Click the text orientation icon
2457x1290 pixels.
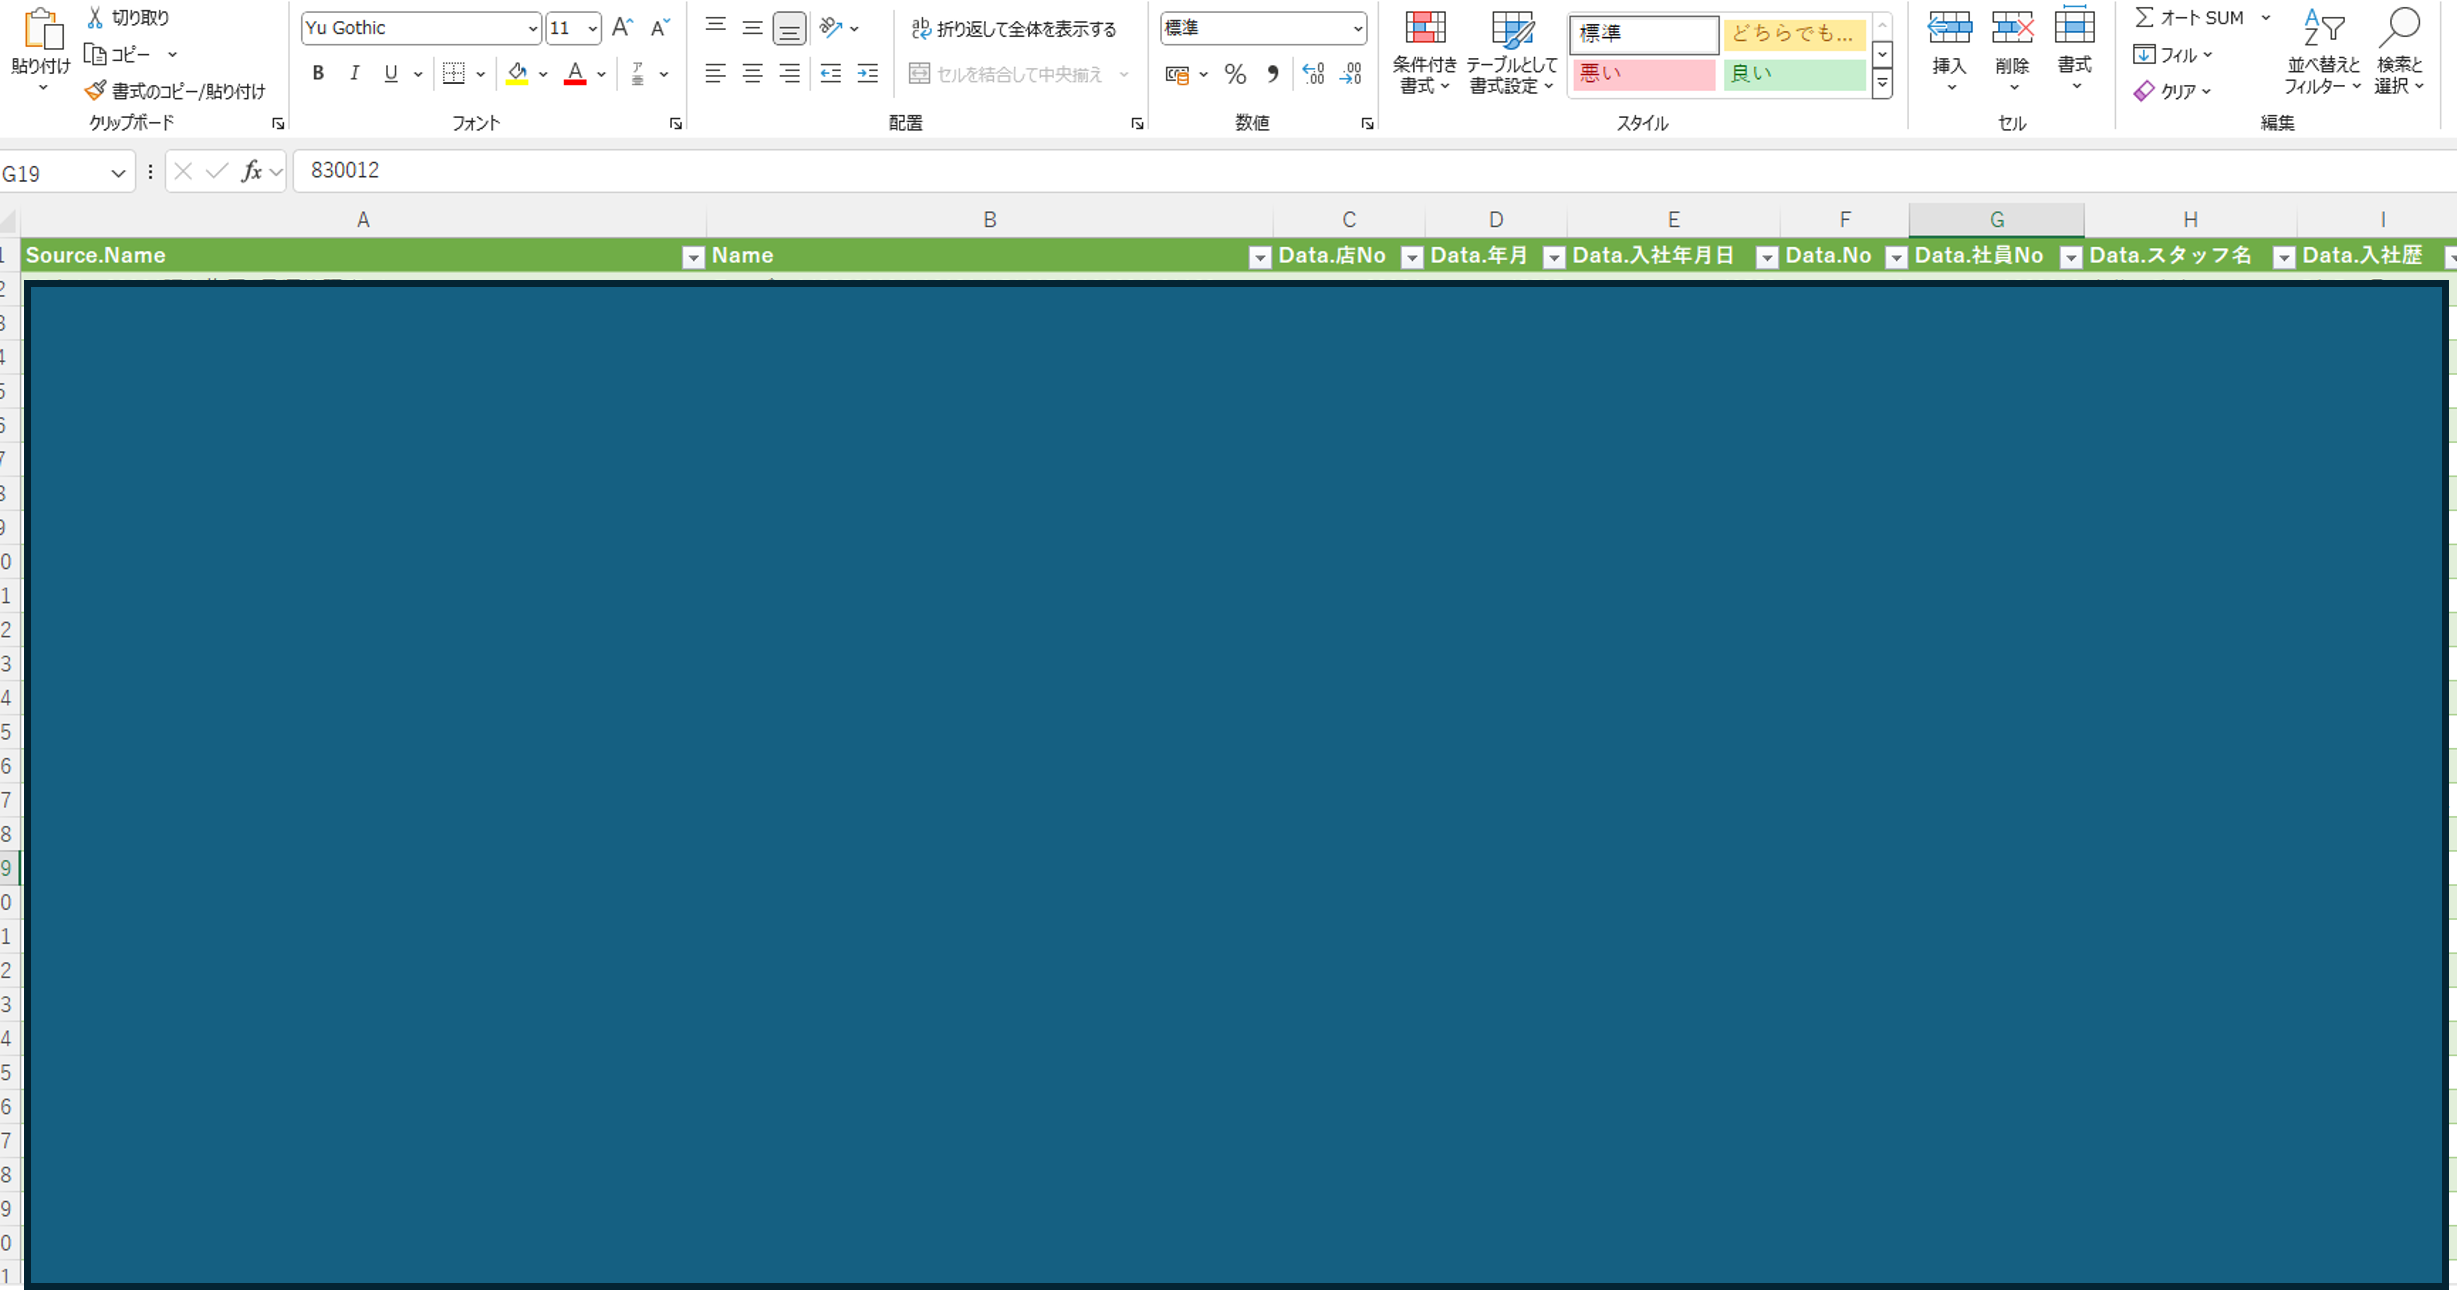tap(831, 28)
